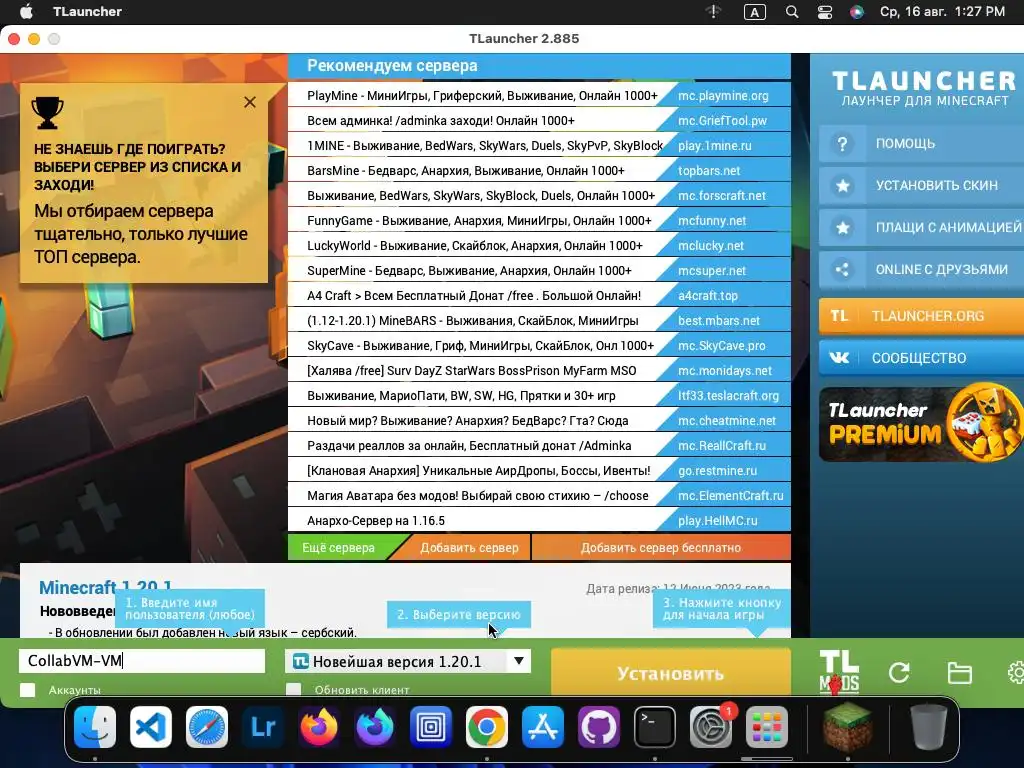Click the username field with CollabVM-VM
Viewport: 1024px width, 768px height.
pyautogui.click(x=142, y=661)
